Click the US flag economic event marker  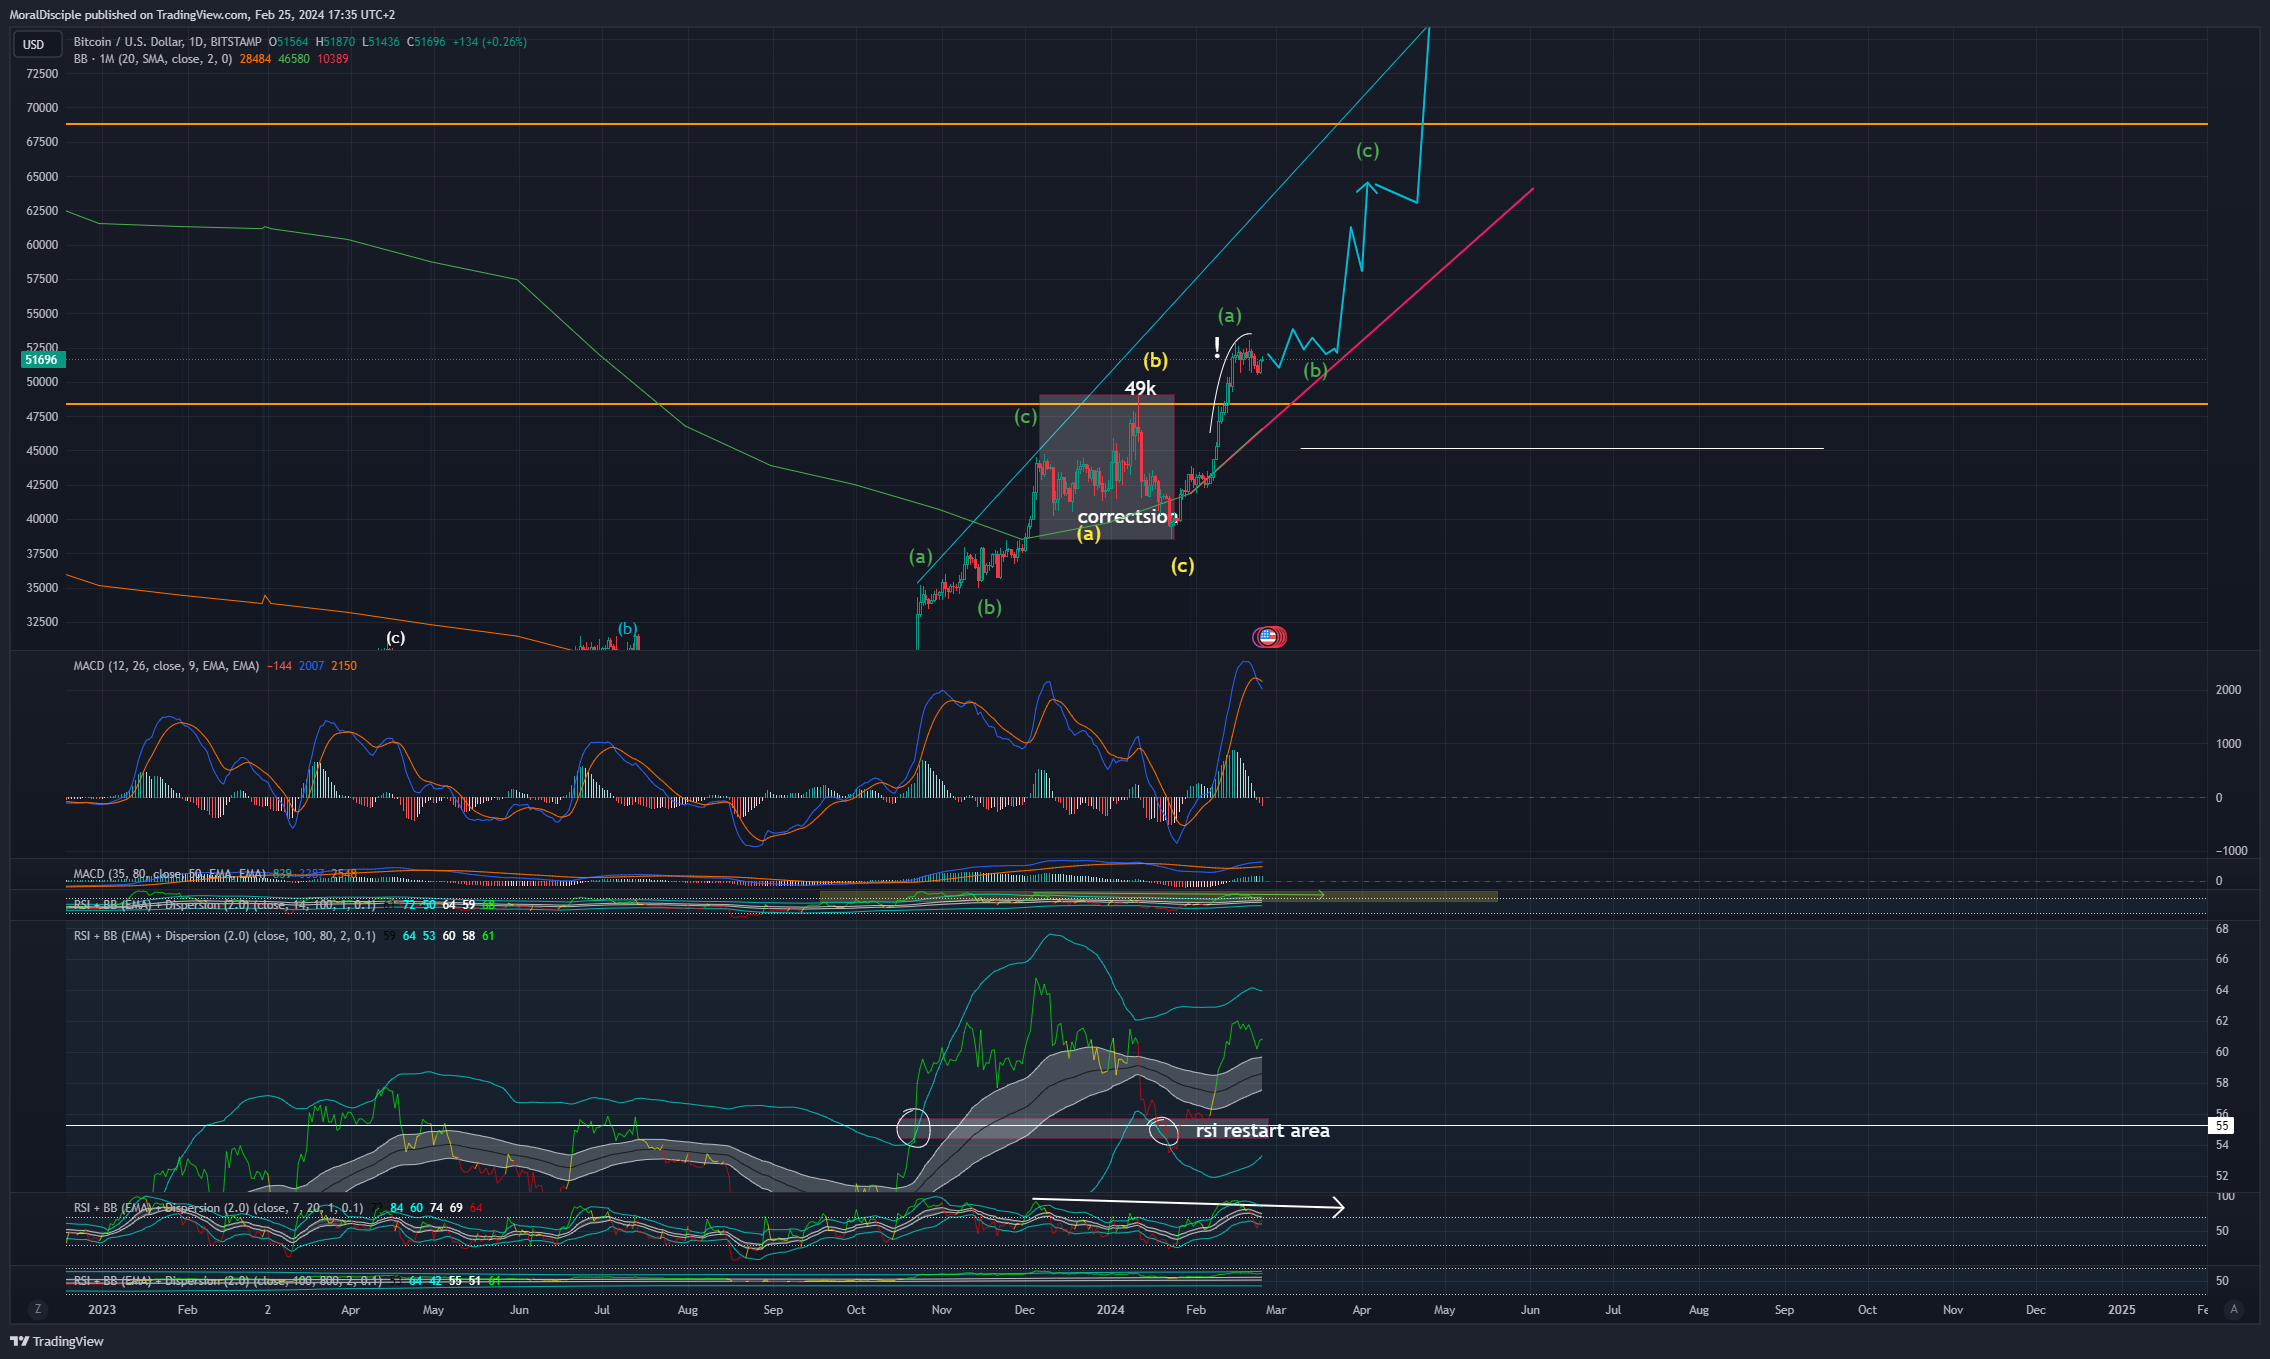pos(1269,636)
